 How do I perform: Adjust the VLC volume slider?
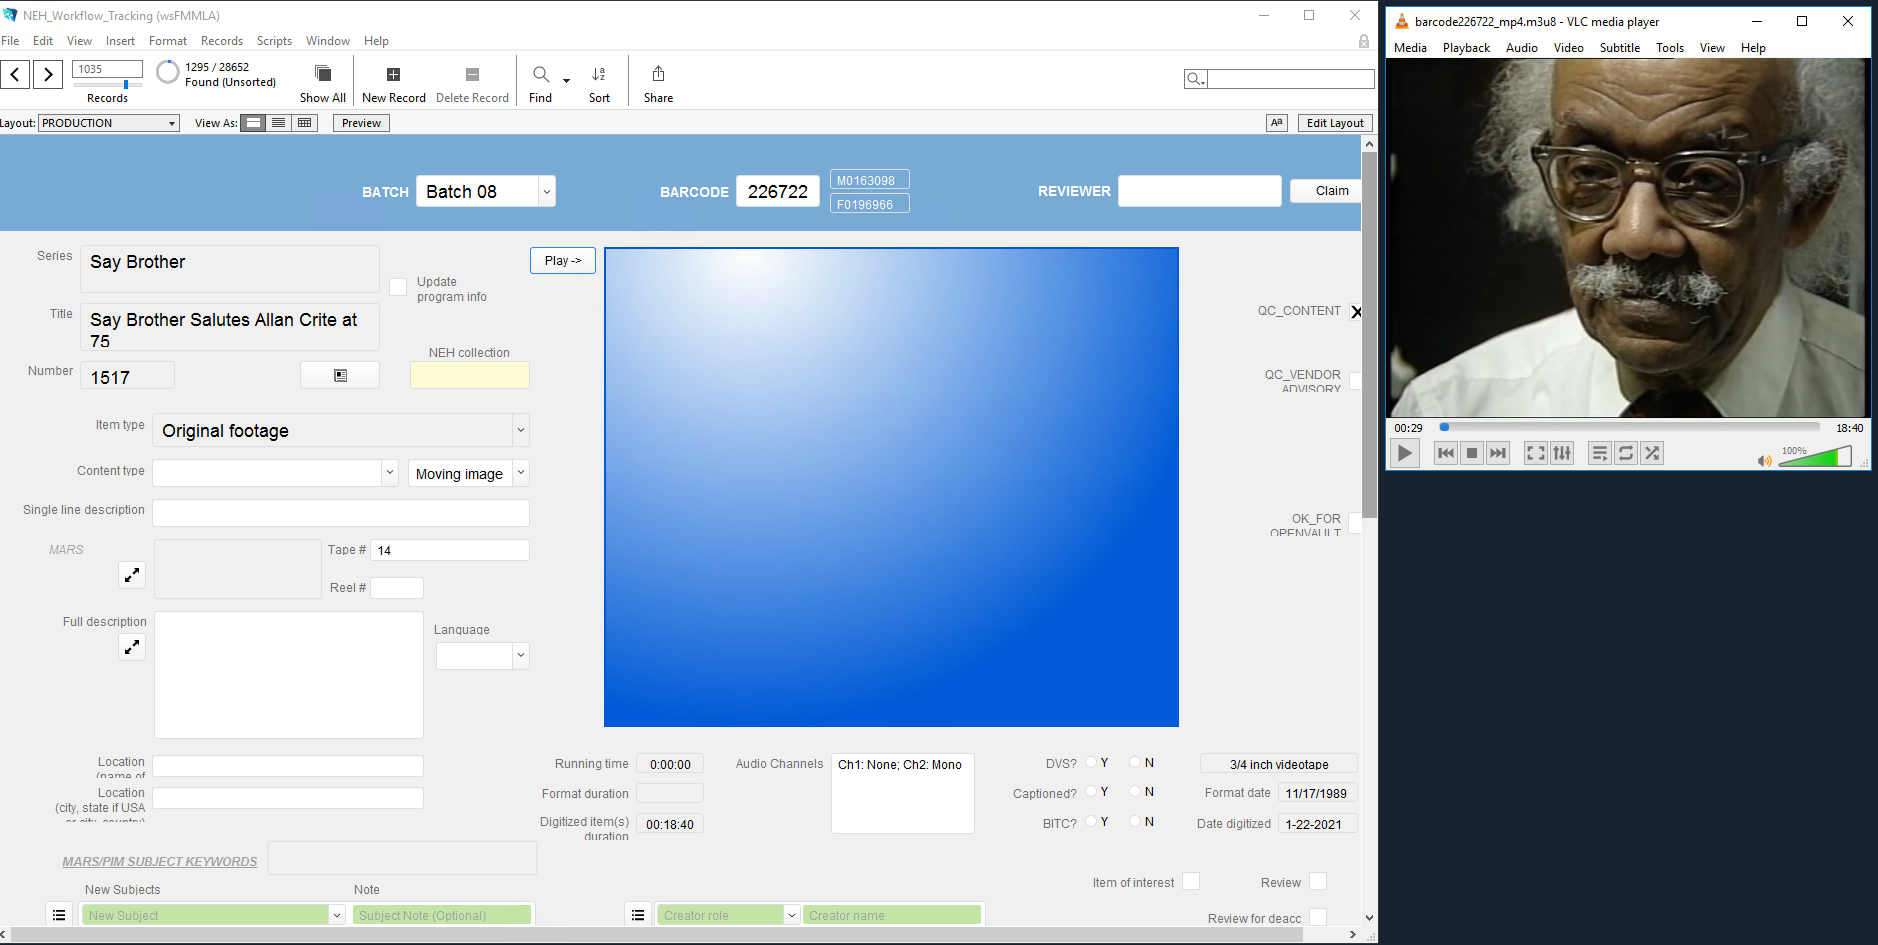pos(1815,457)
